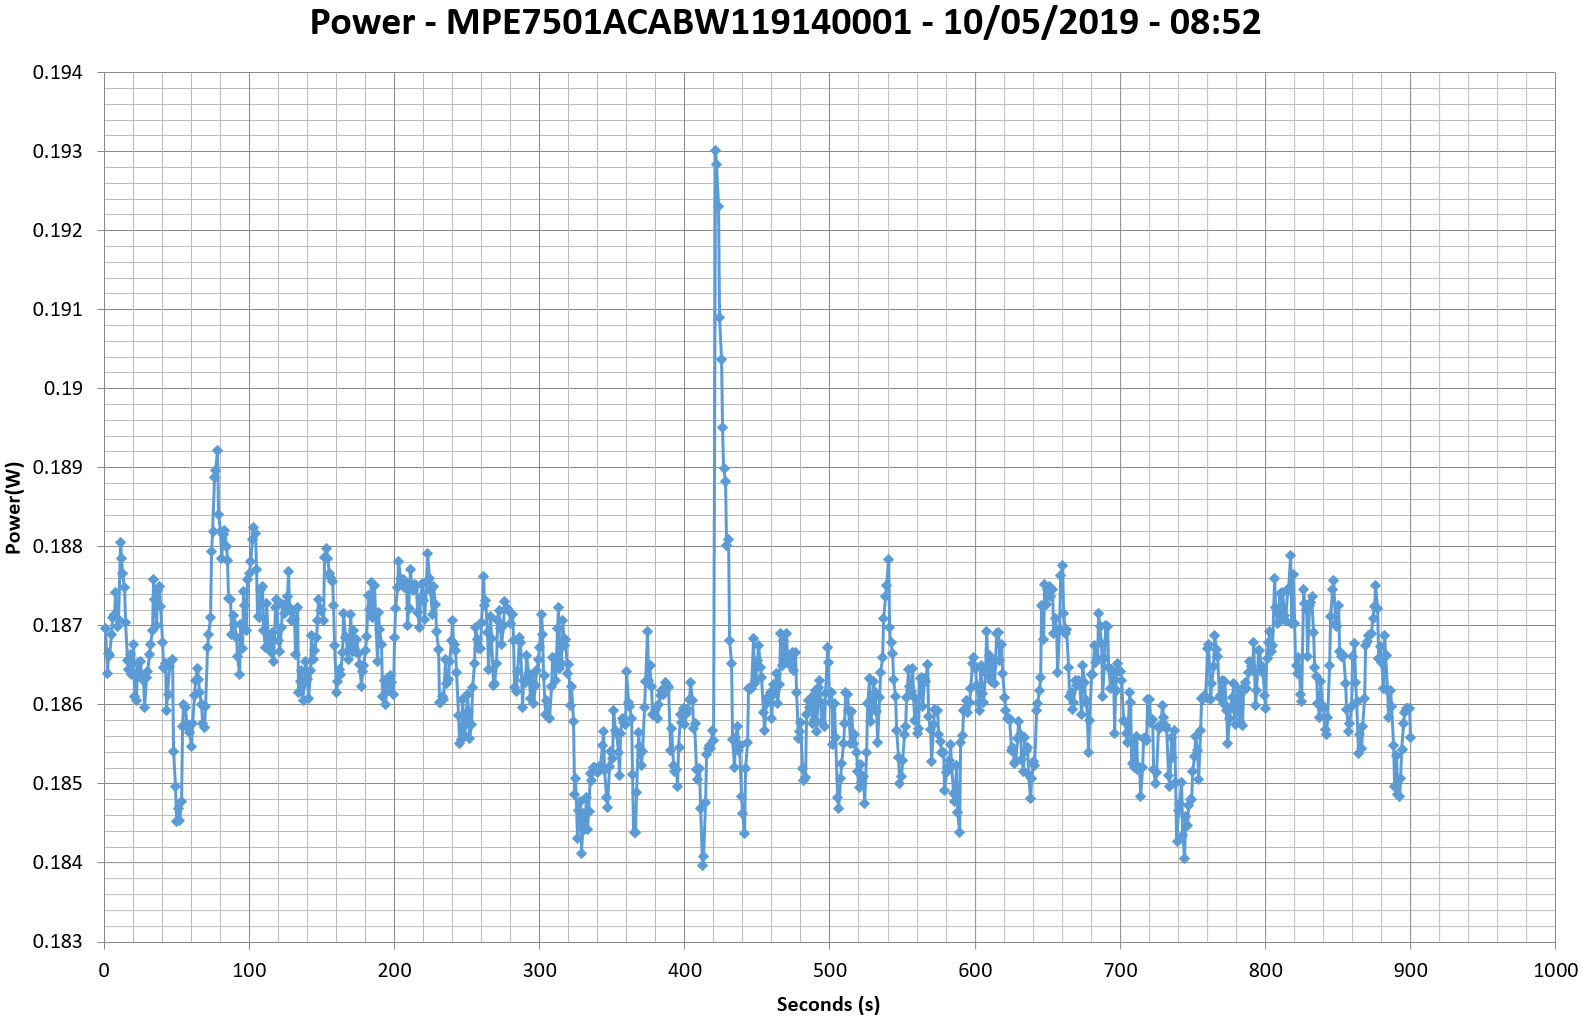Screen dimensions: 1582x1018
Task: Click the data marker near 0.1878 at about 540 seconds
Action: coord(888,560)
